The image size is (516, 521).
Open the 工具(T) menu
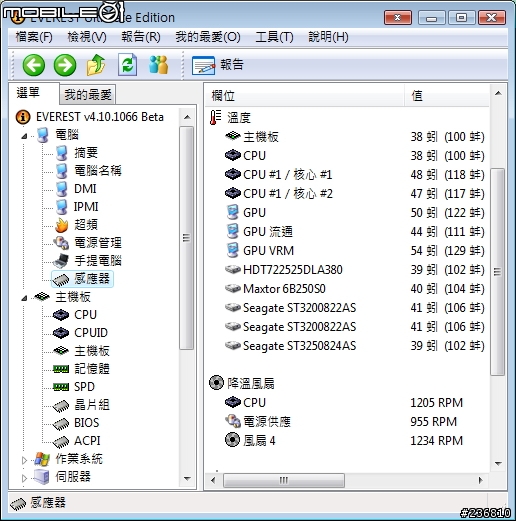[274, 37]
